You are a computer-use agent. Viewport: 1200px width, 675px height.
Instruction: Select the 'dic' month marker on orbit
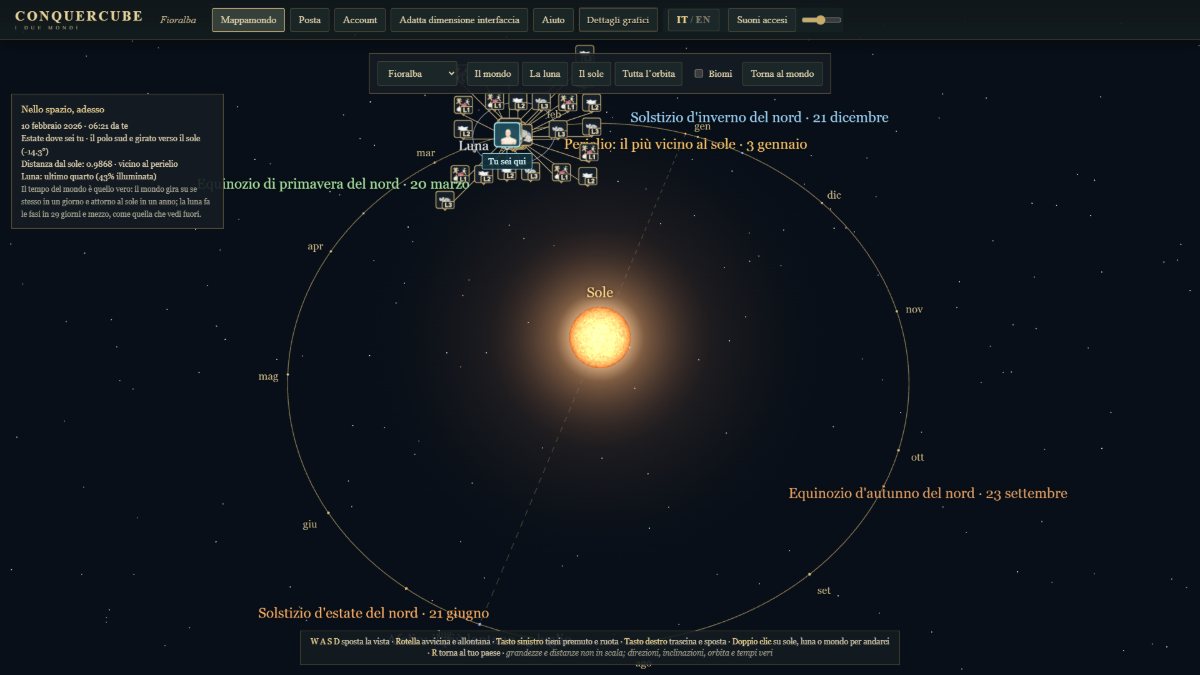click(x=834, y=195)
